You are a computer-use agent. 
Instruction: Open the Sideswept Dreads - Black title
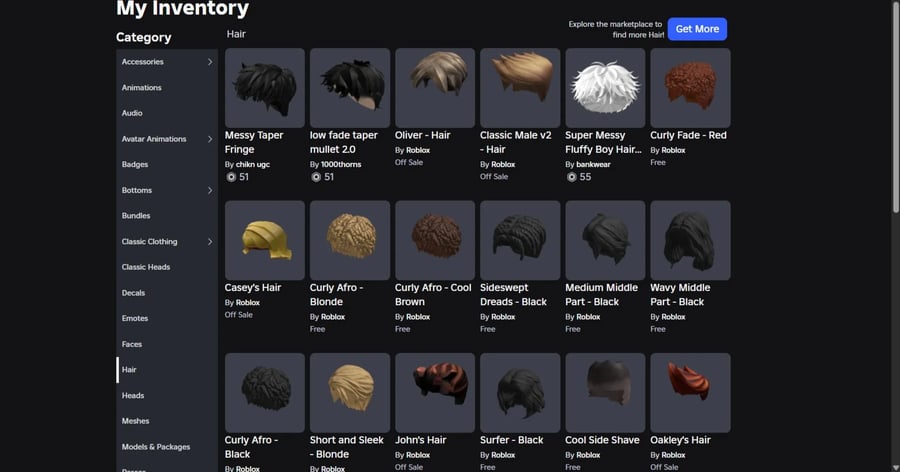pyautogui.click(x=513, y=295)
